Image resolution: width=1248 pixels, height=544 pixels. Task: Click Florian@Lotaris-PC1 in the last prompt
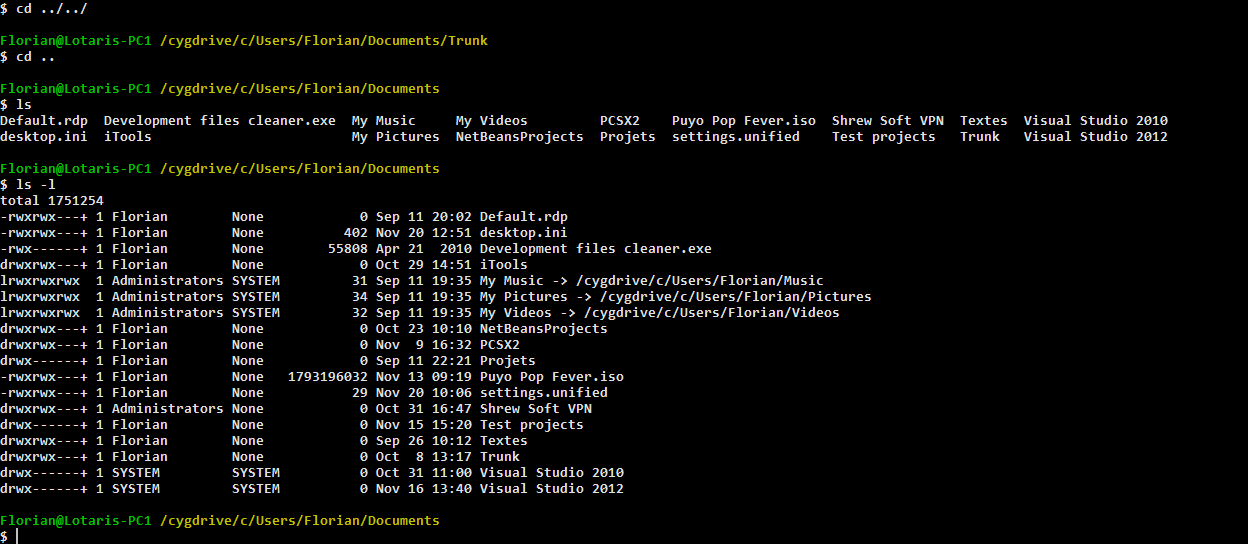point(76,521)
